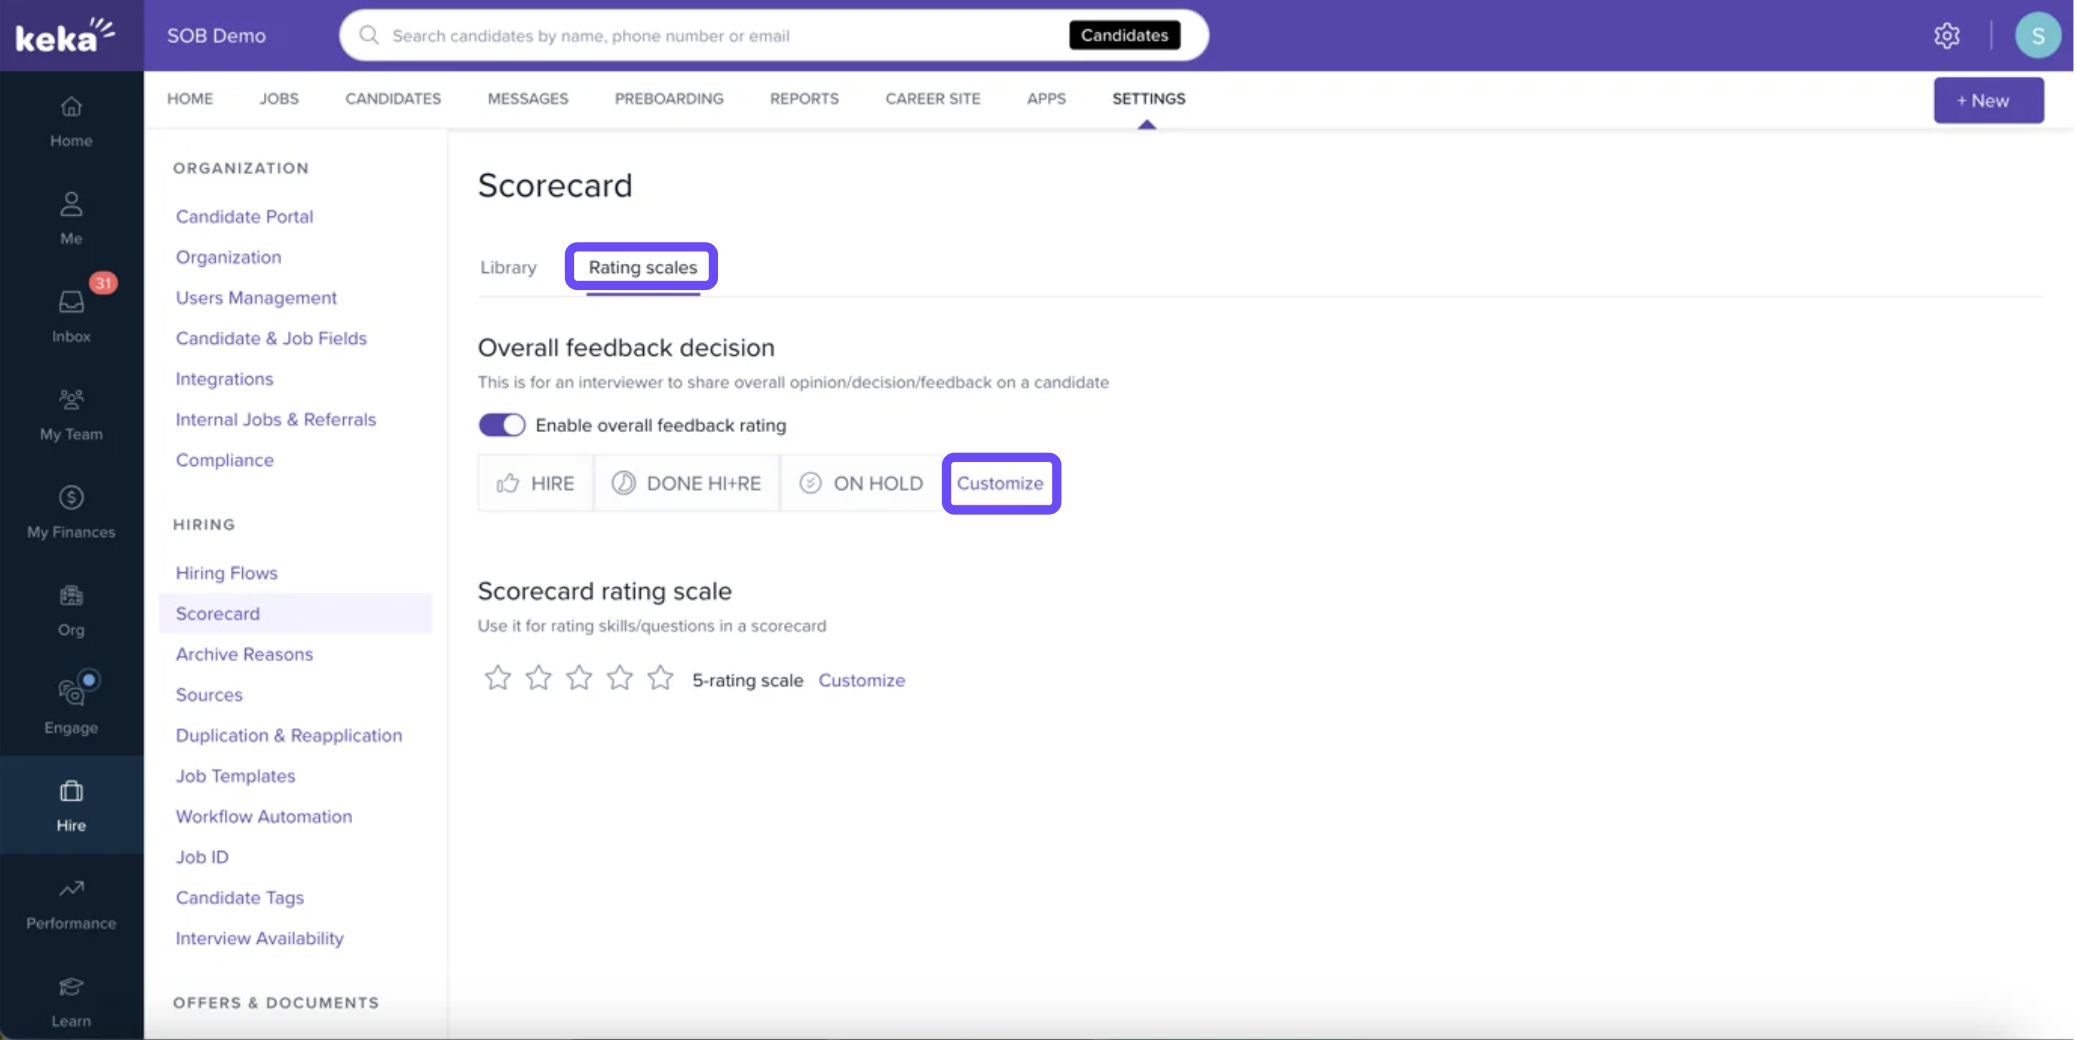Switch to the Library tab

[x=508, y=268]
